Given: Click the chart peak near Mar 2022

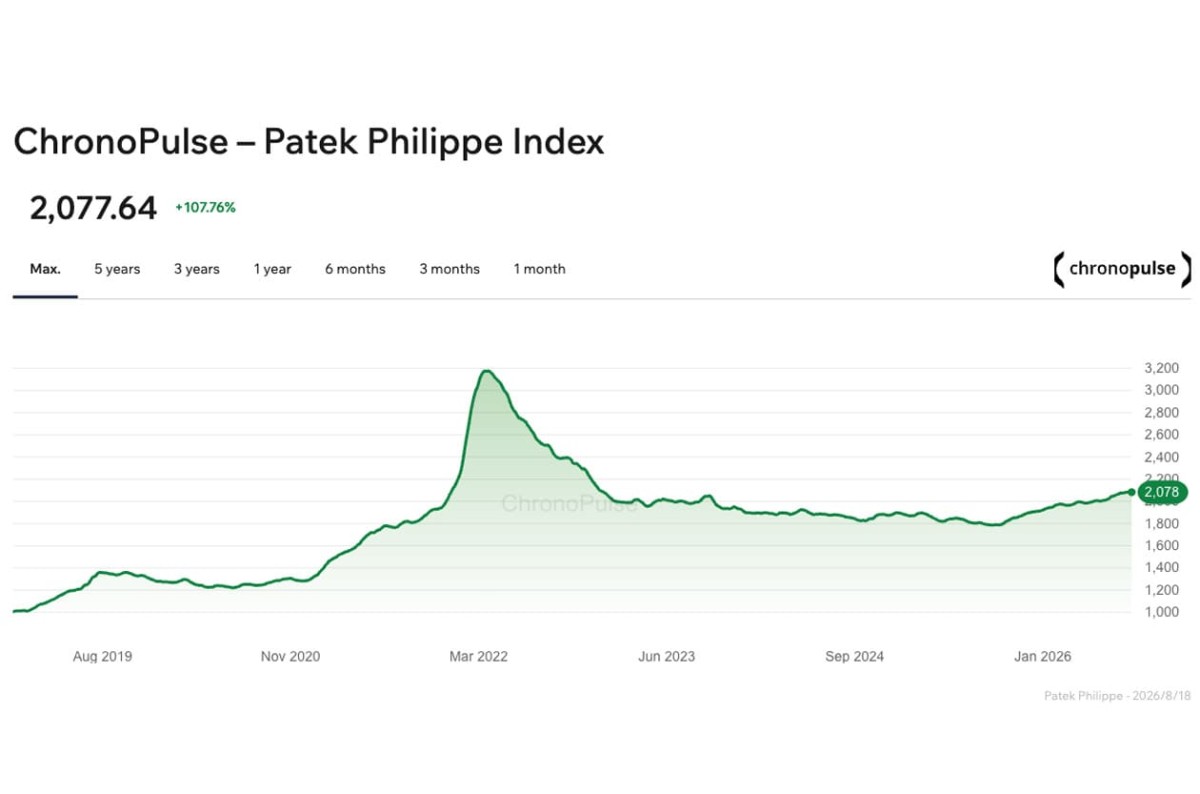Looking at the screenshot, I should tap(486, 372).
